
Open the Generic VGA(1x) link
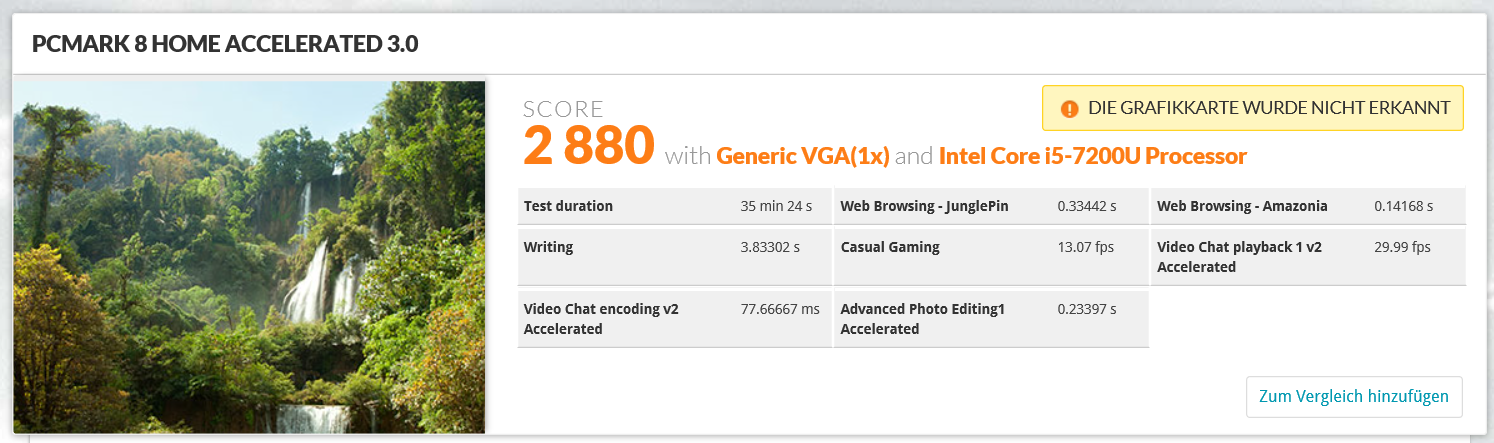803,156
